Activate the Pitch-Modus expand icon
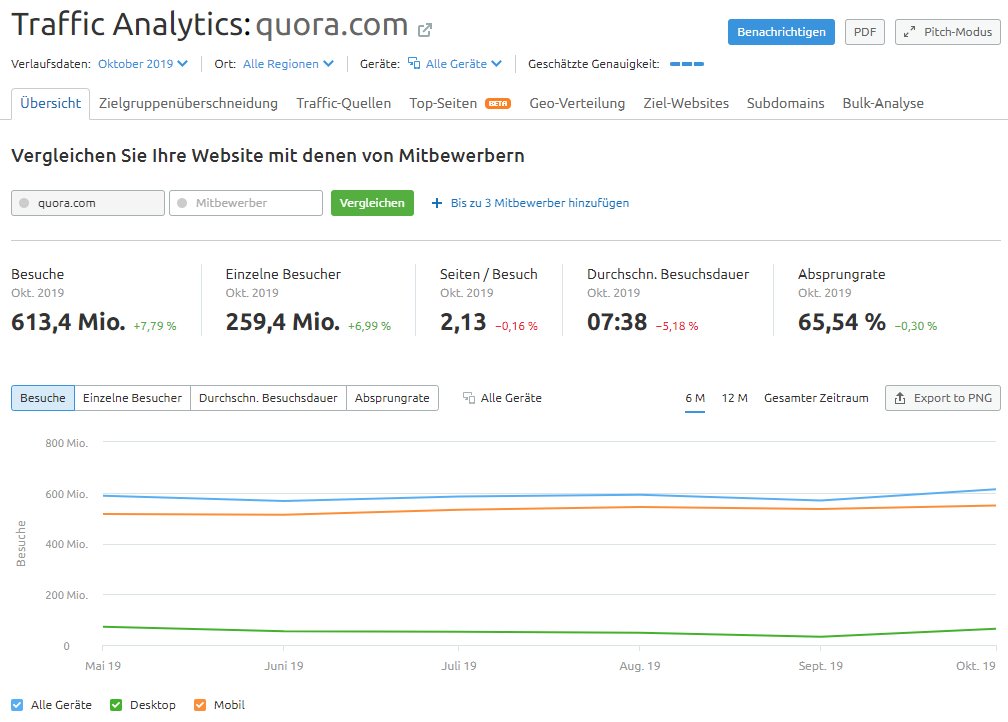Viewport: 1008px width, 722px height. (x=909, y=31)
